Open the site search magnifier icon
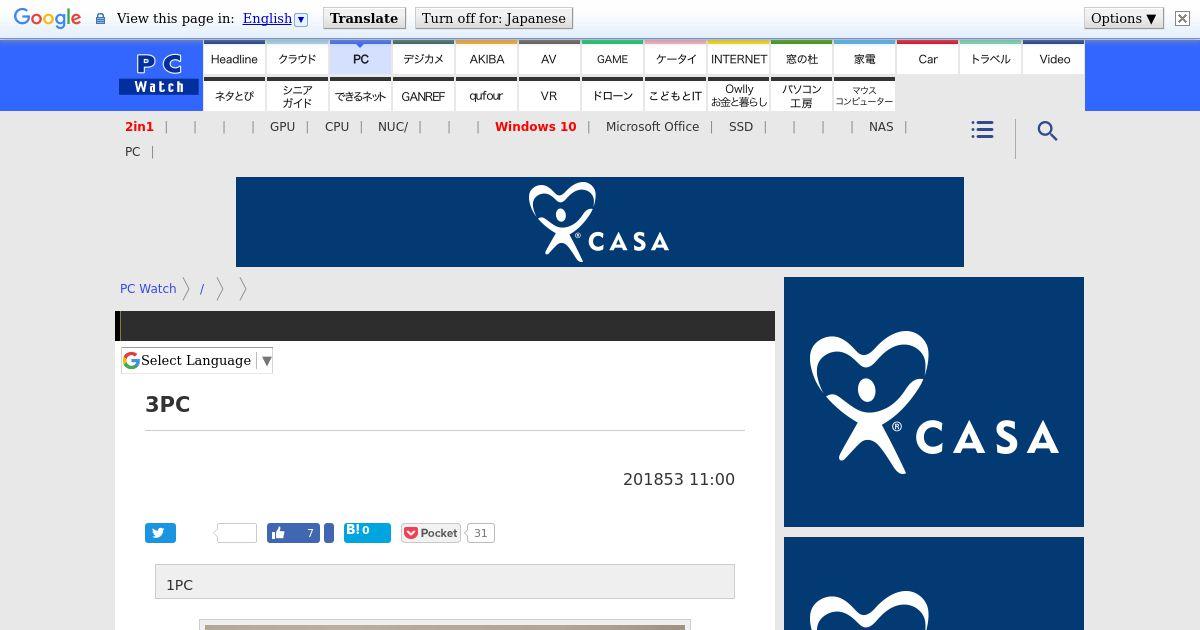 coord(1047,131)
